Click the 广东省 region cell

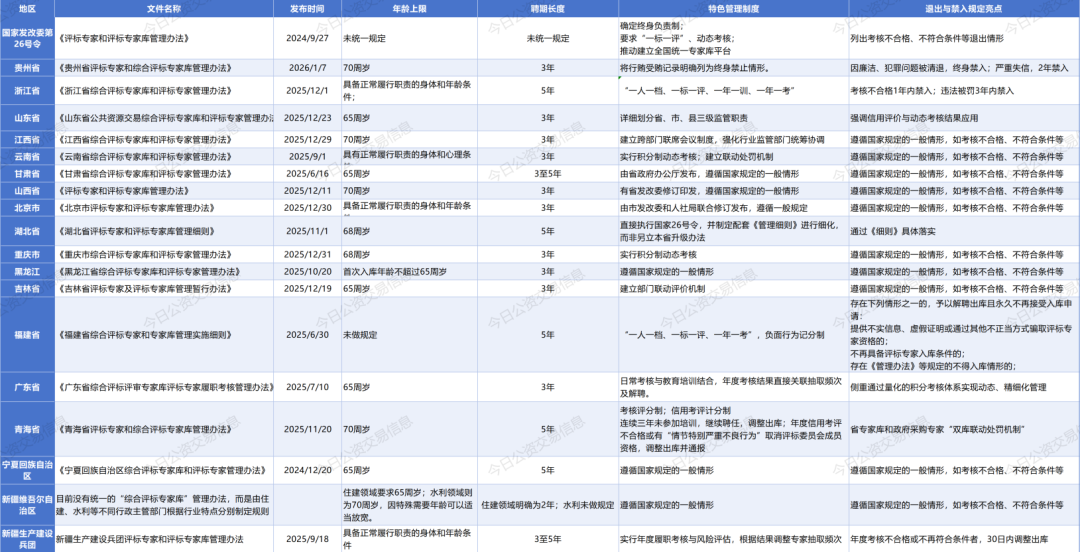(27, 386)
